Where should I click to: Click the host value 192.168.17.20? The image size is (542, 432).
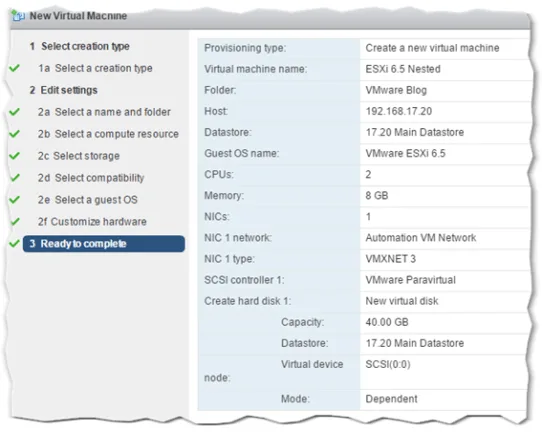399,111
